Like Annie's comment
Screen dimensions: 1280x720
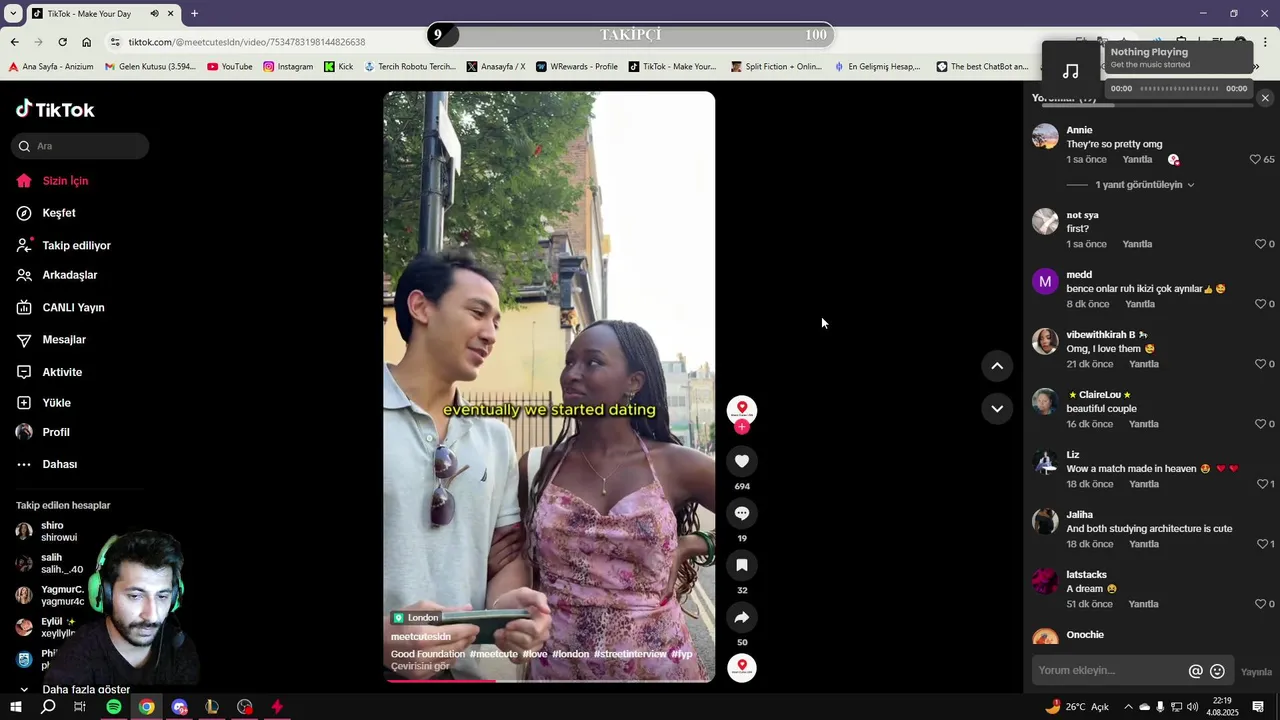[1255, 159]
